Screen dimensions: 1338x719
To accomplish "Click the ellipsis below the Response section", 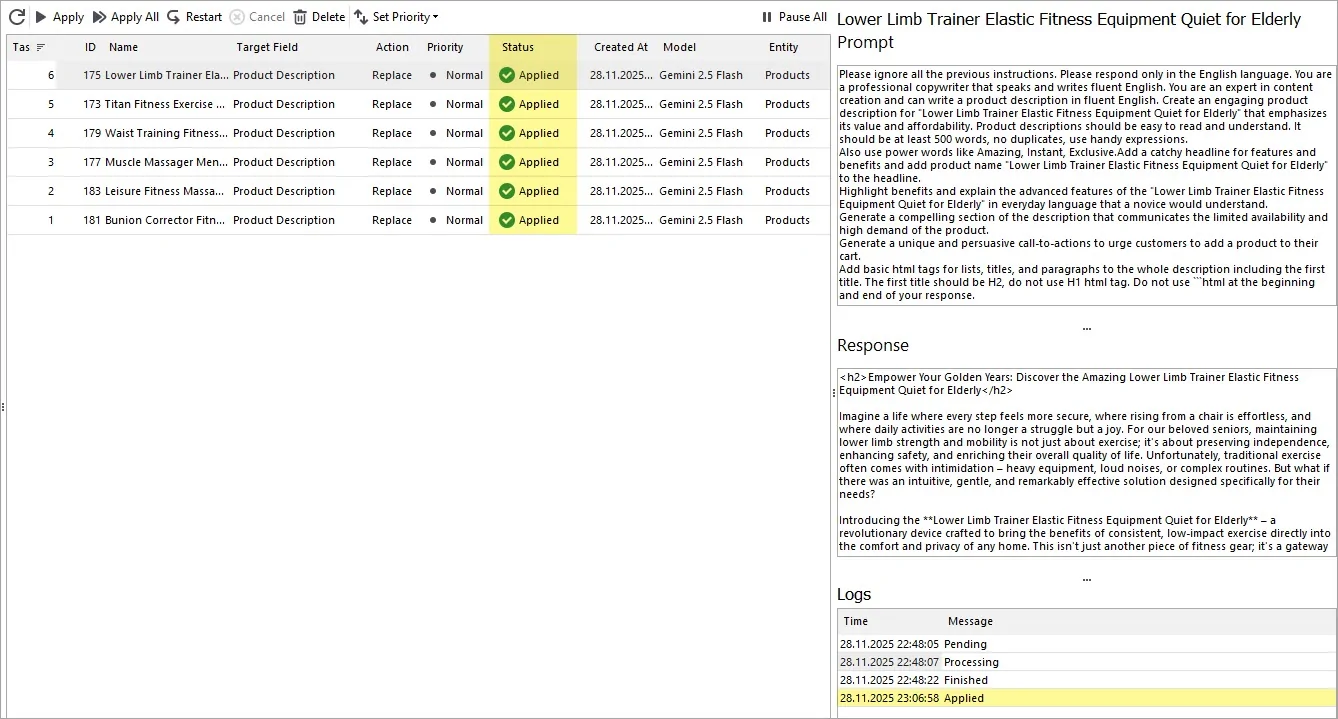I will 1086,577.
